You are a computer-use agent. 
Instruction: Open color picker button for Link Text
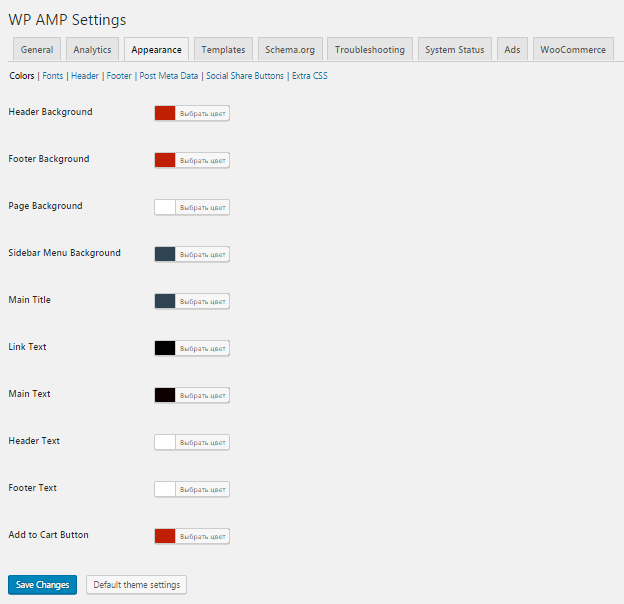coord(202,348)
